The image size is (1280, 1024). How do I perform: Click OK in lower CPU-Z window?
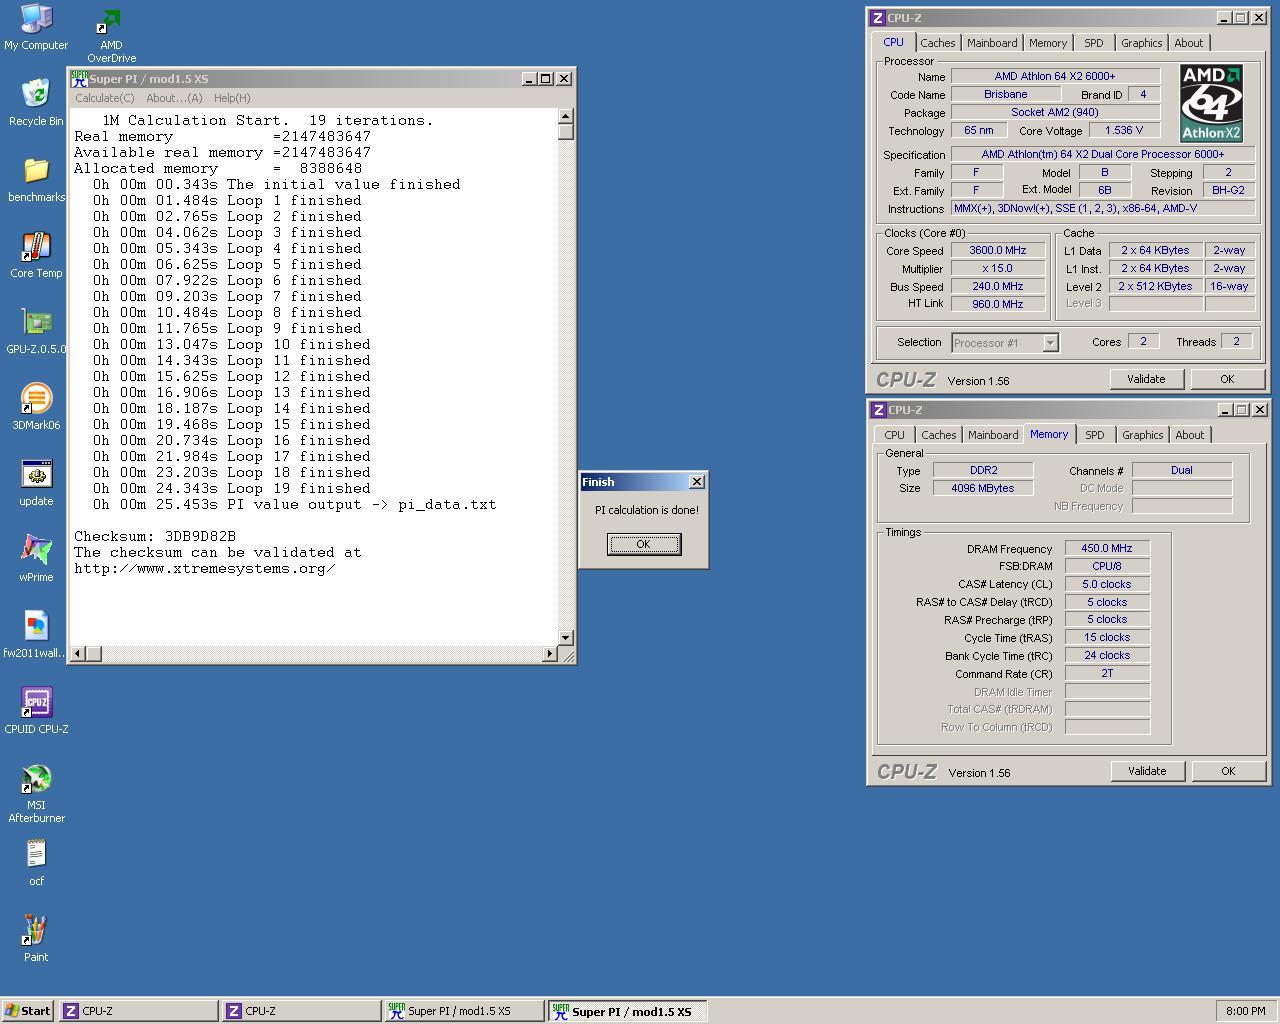1228,771
